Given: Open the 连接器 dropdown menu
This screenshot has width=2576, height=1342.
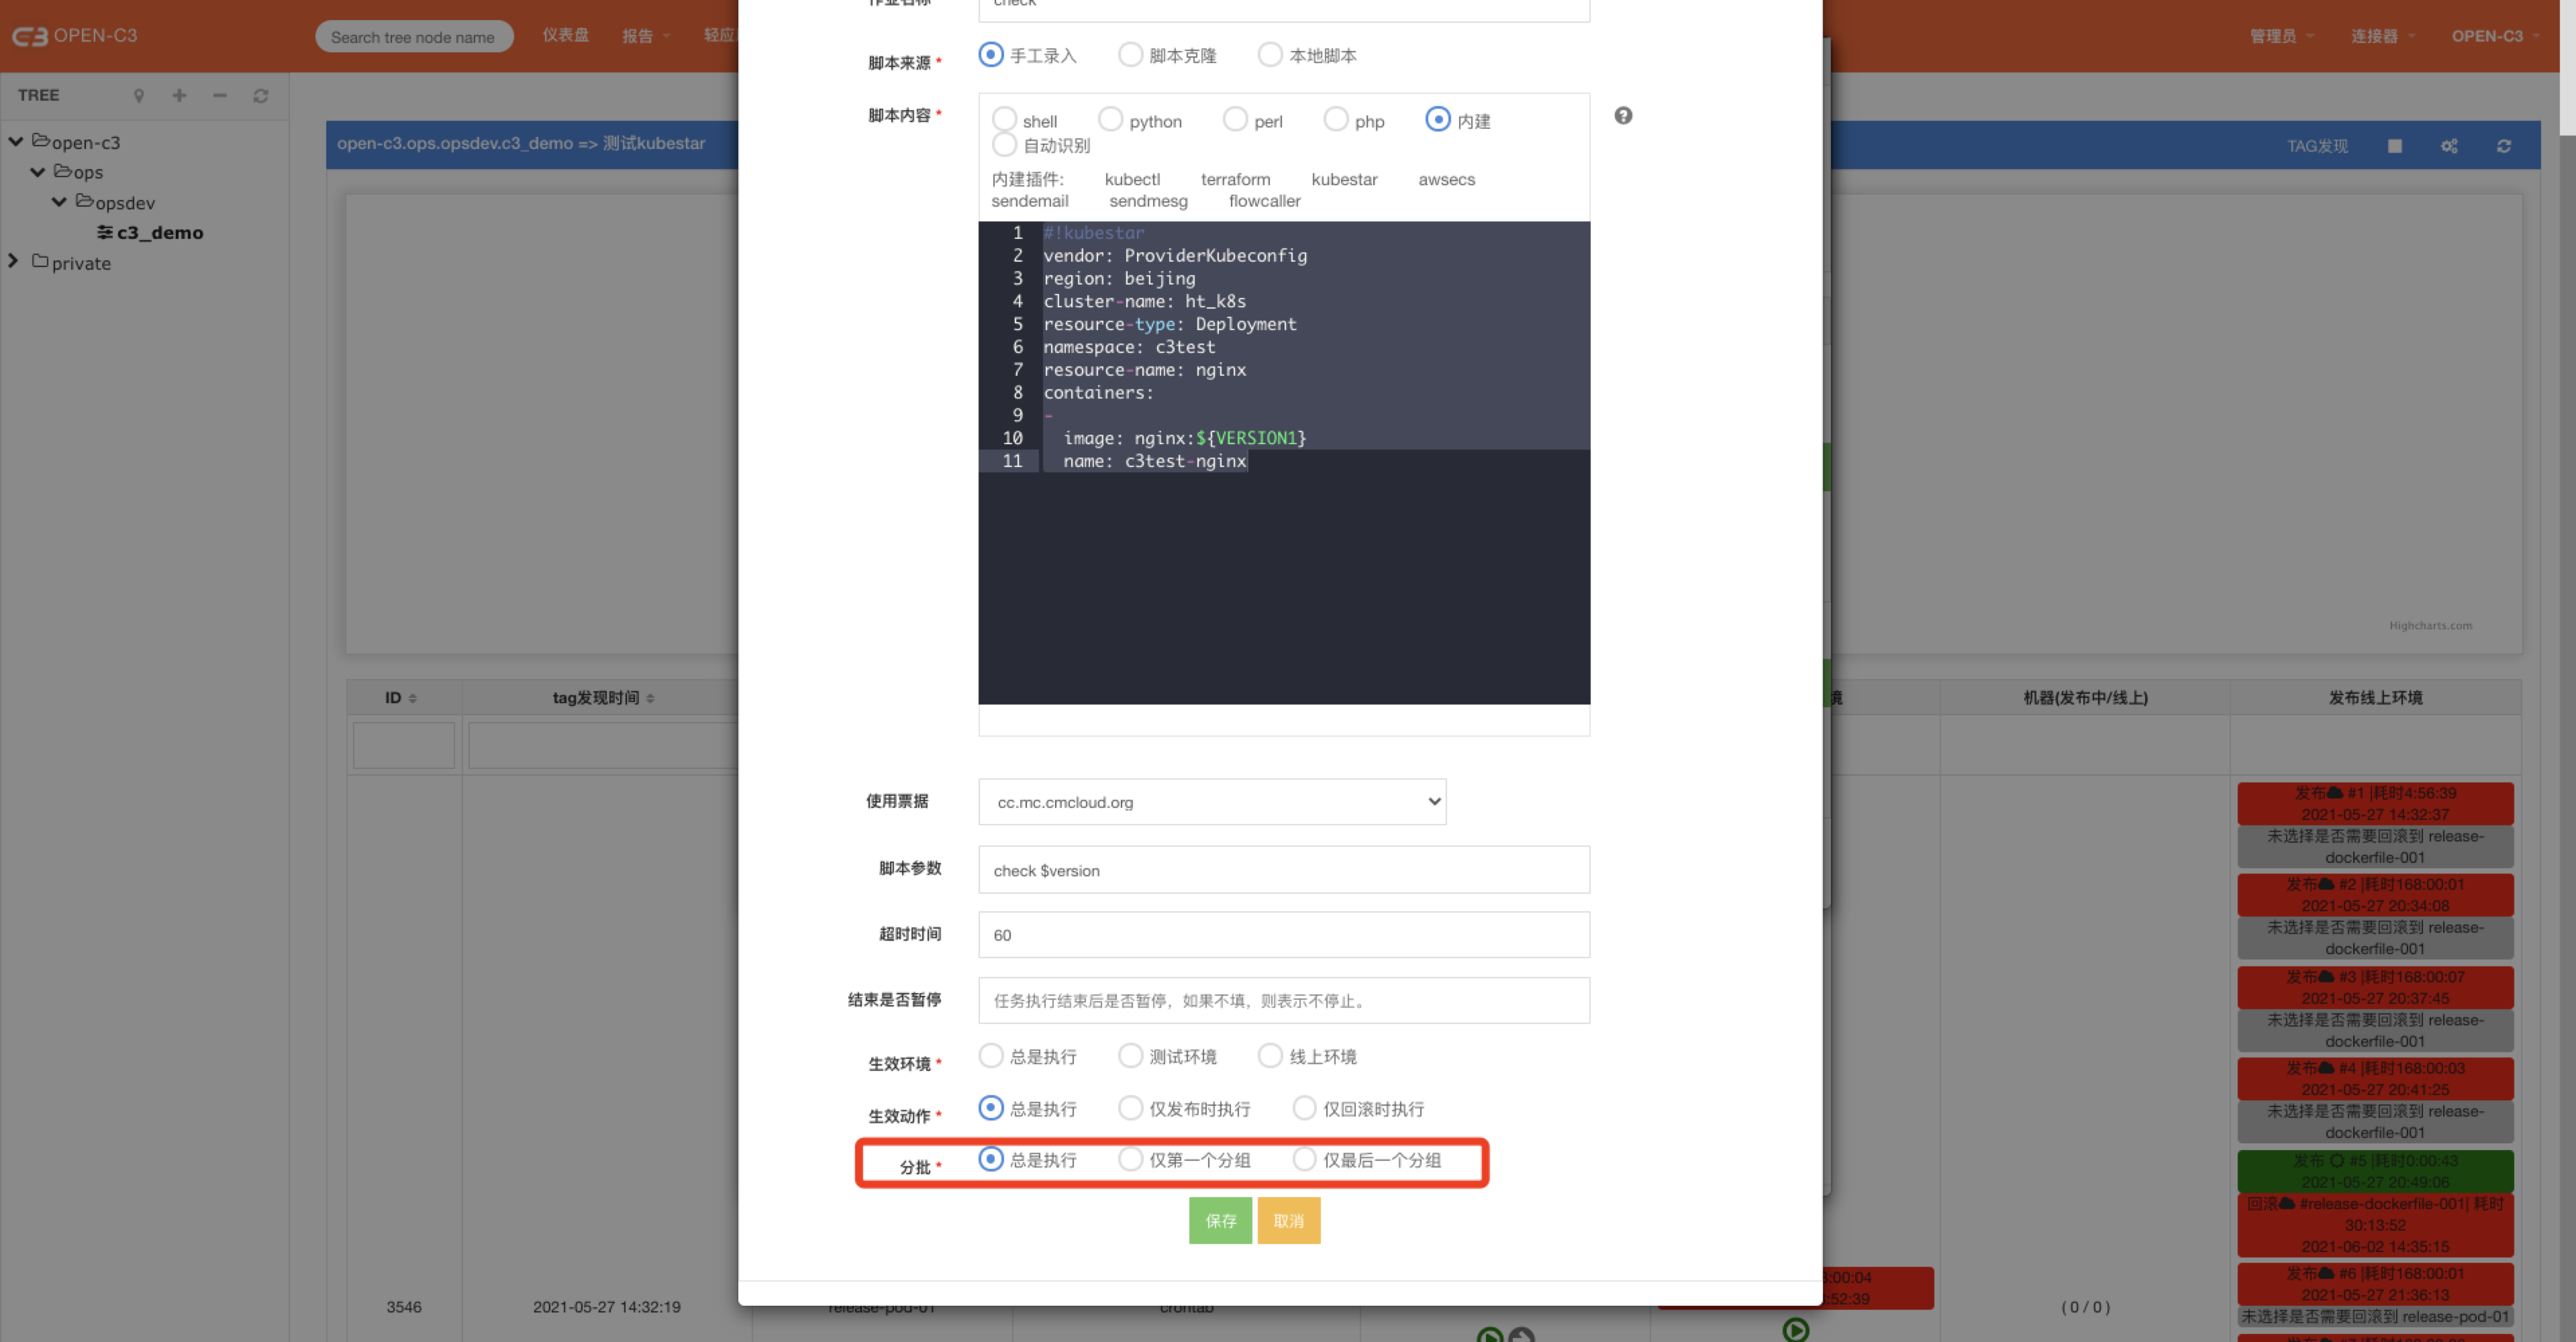Looking at the screenshot, I should point(2383,36).
